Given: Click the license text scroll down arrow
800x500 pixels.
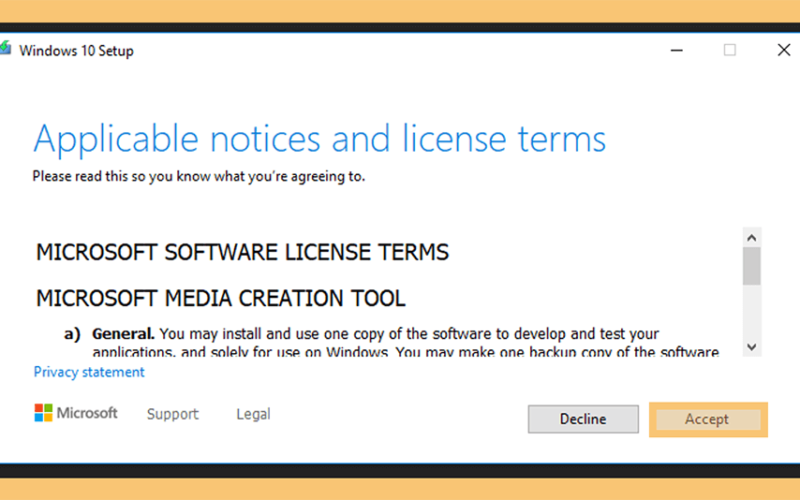Looking at the screenshot, I should [752, 347].
